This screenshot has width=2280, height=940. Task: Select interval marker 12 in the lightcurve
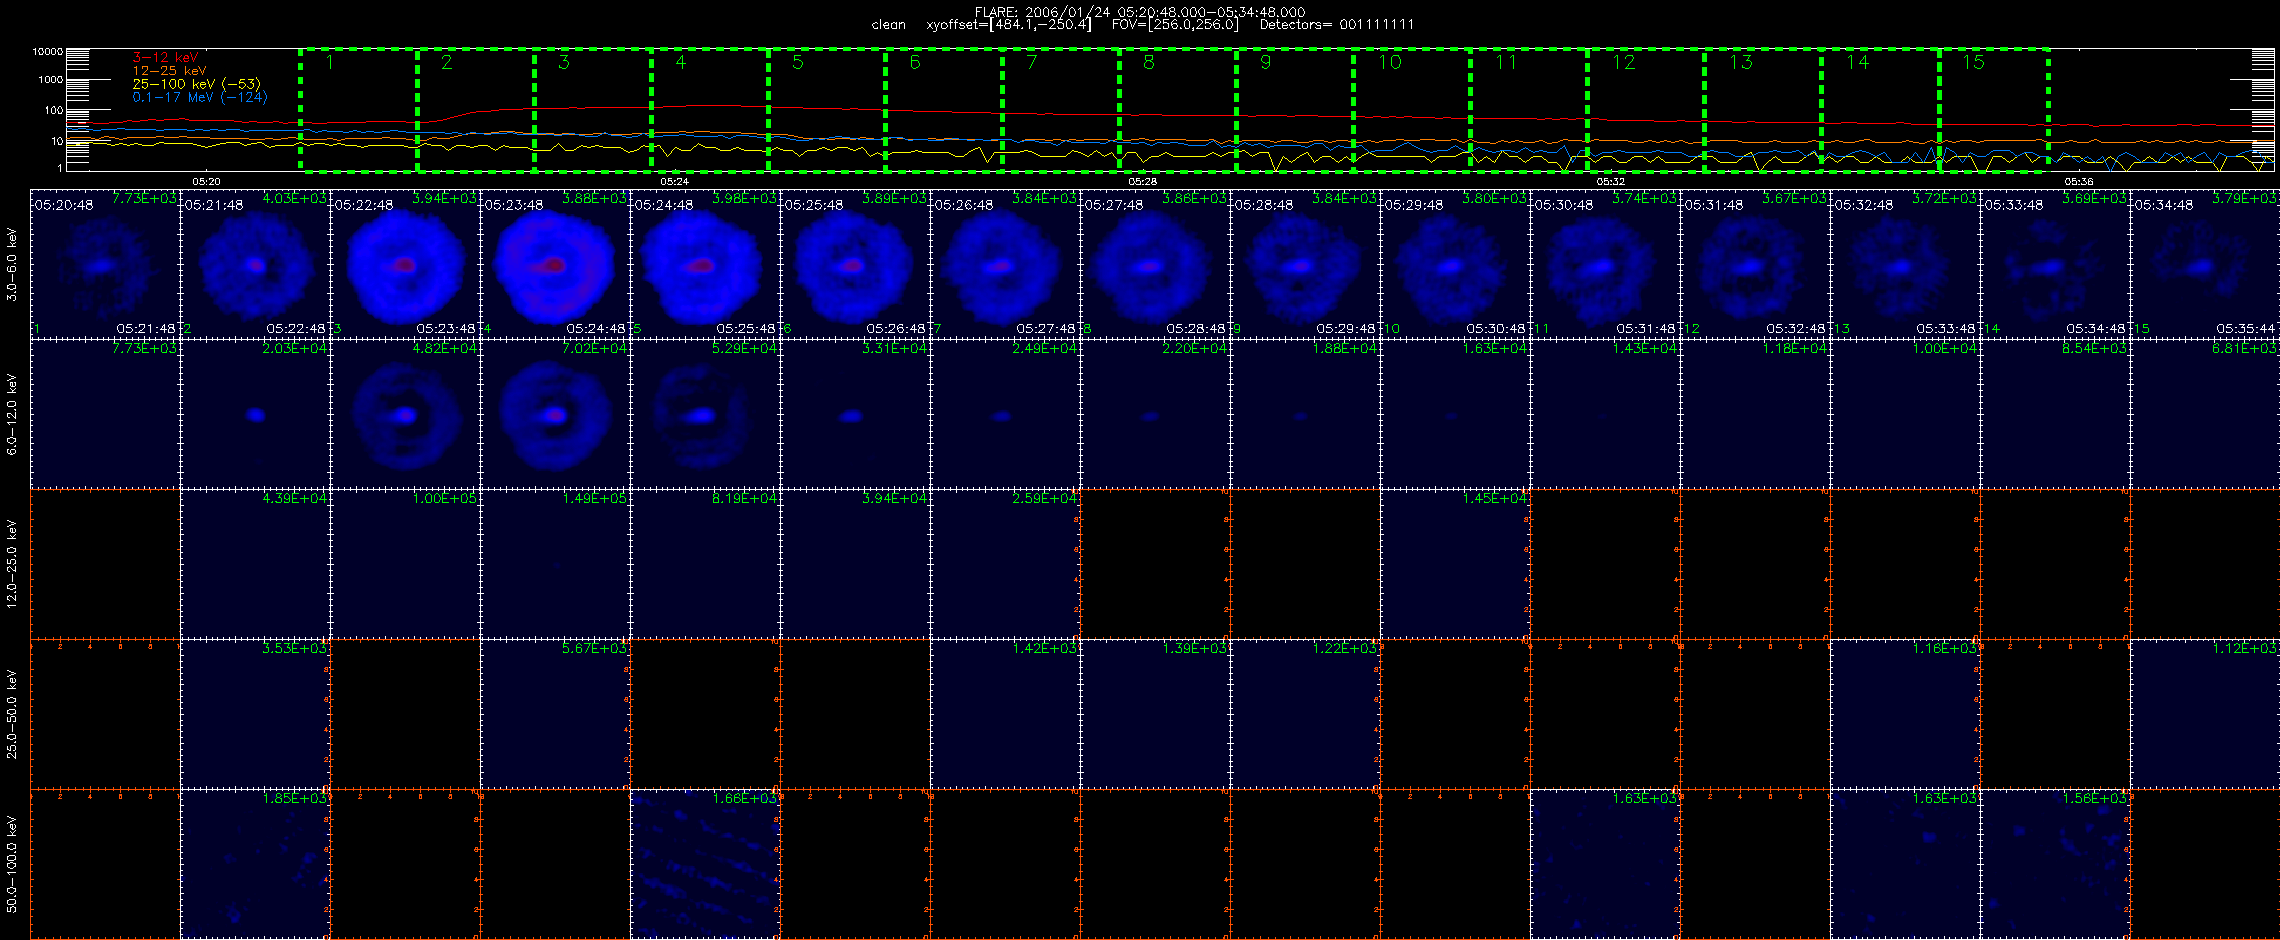pos(1623,63)
